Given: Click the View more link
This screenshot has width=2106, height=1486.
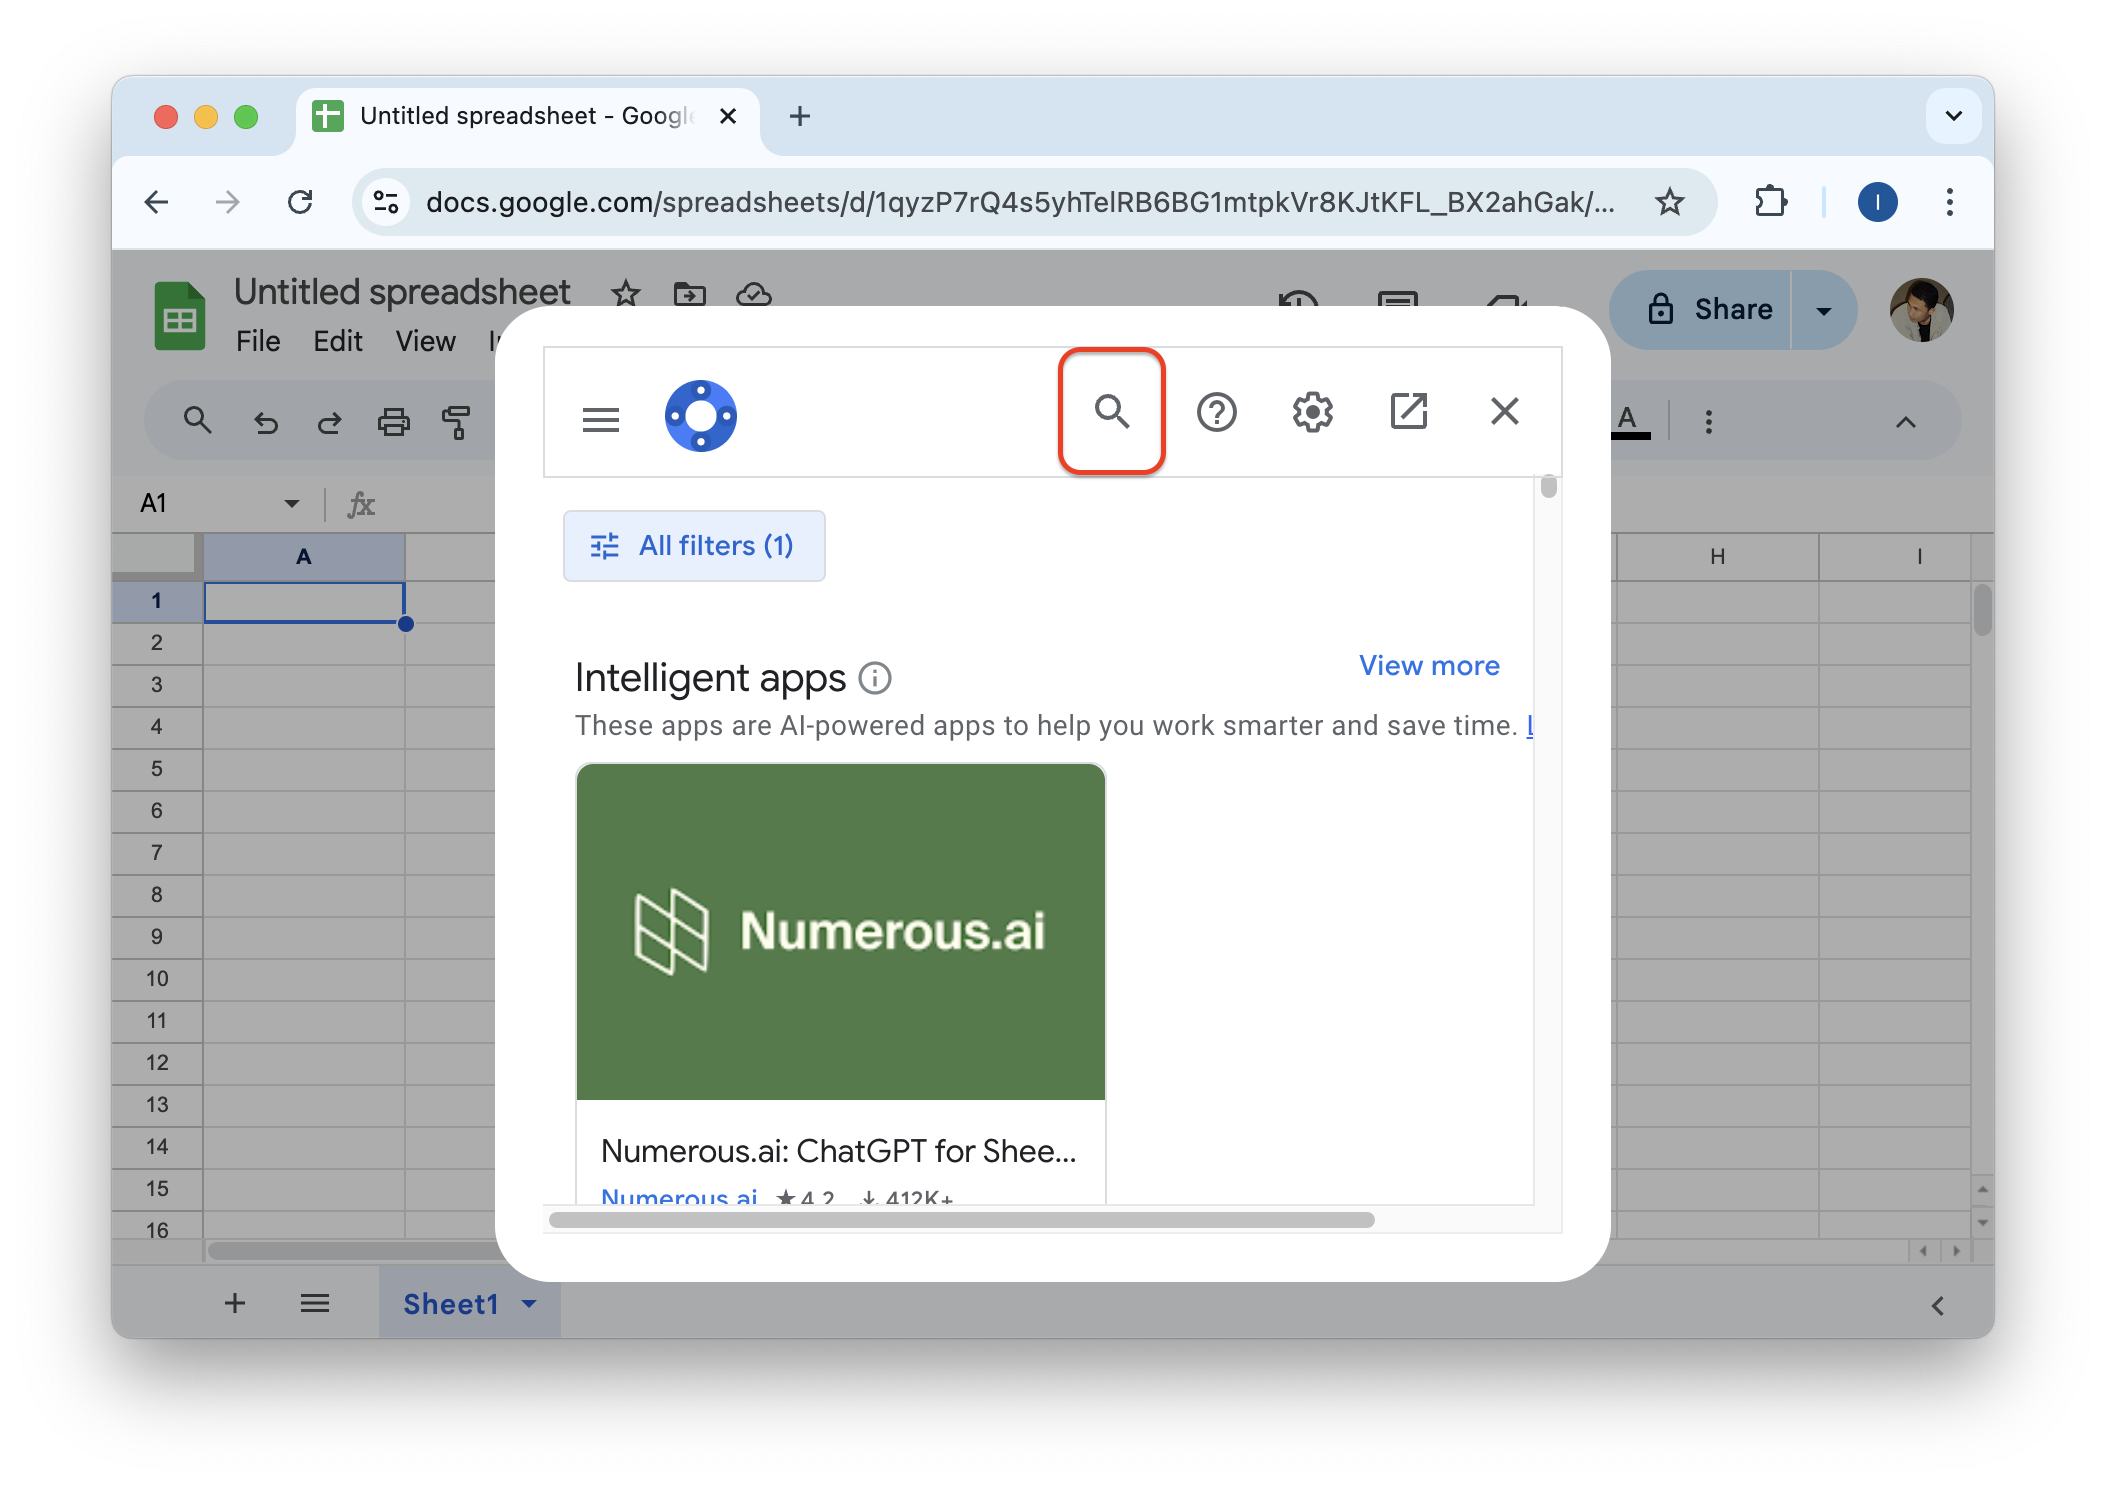Looking at the screenshot, I should [1428, 666].
